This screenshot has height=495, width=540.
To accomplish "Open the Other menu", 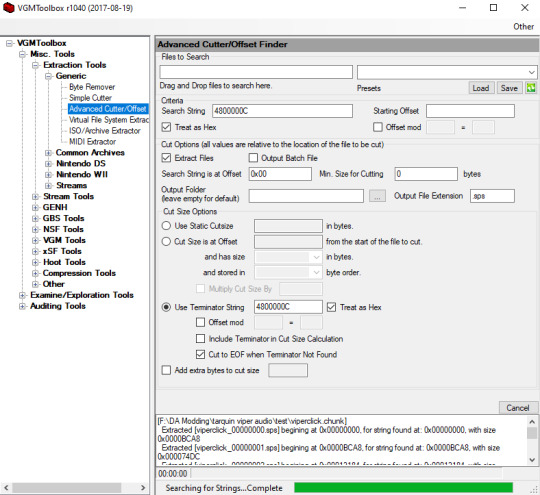I will (x=523, y=27).
